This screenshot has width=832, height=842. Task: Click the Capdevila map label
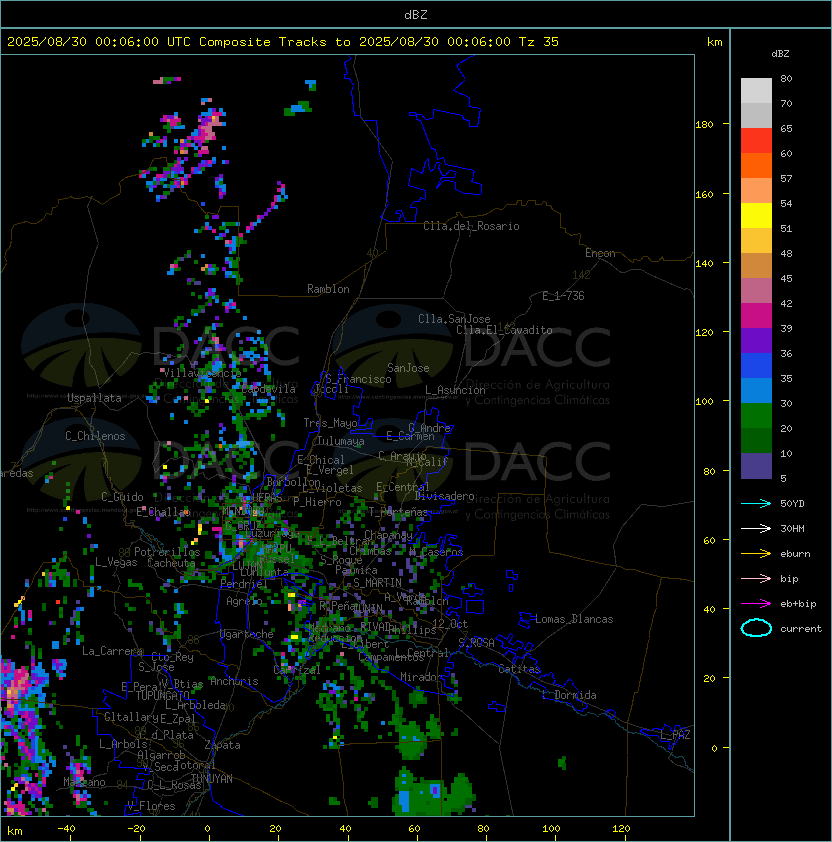[x=269, y=389]
